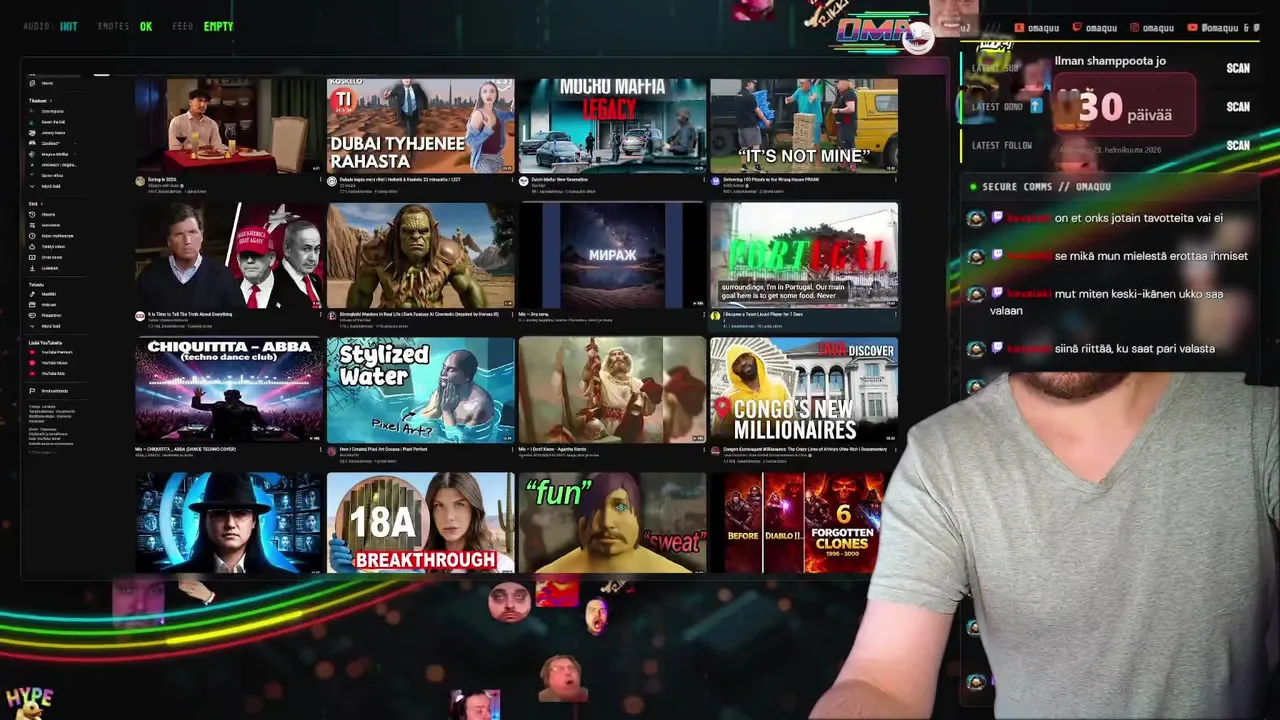Viewport: 1280px width, 720px height.
Task: Open the МИРАЖ mix thumbnail
Action: [612, 256]
